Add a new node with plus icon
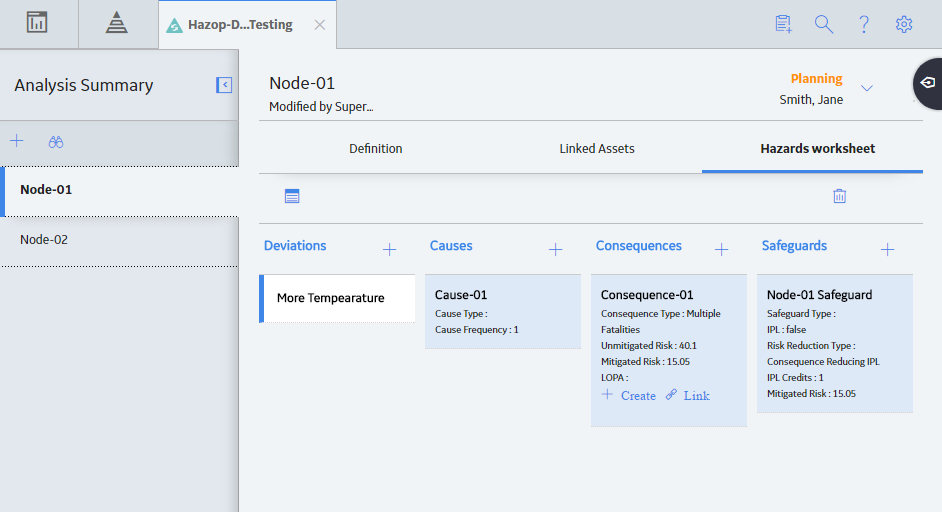942x512 pixels. click(17, 141)
